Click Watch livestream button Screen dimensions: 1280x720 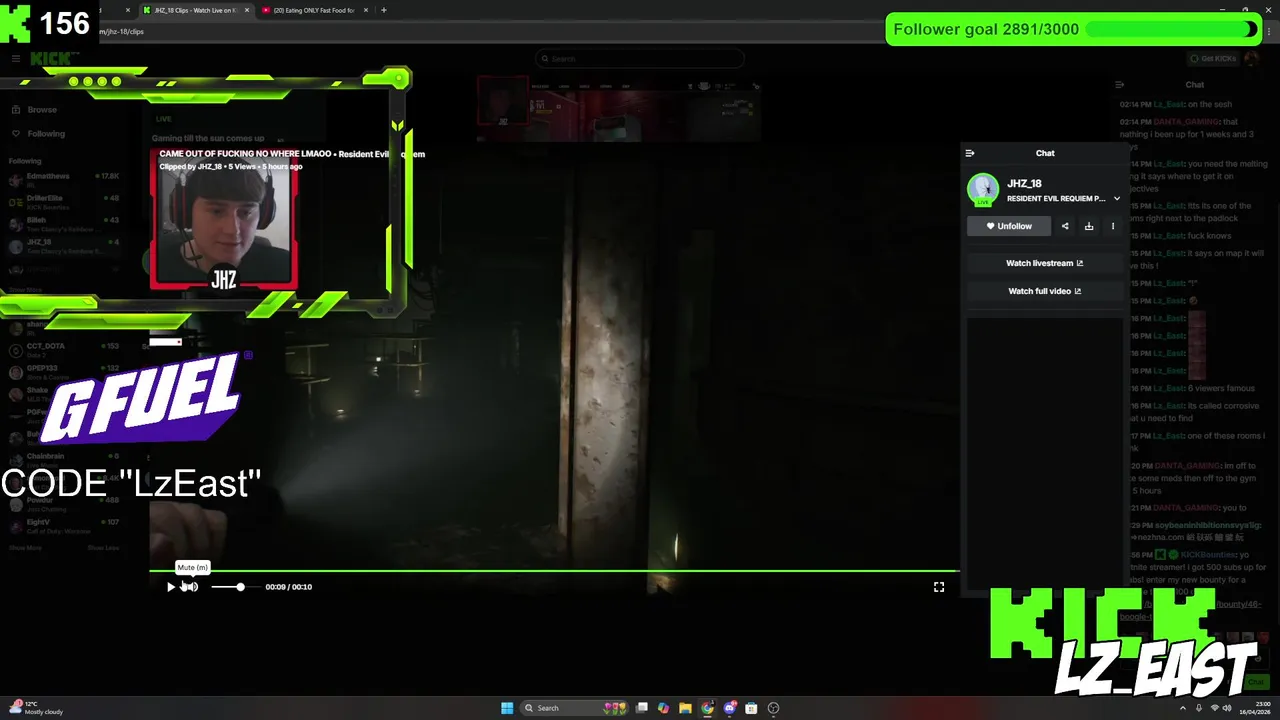pos(1045,263)
